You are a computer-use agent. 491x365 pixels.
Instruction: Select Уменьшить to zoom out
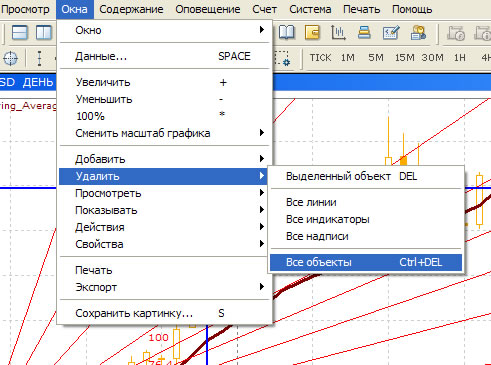point(164,99)
